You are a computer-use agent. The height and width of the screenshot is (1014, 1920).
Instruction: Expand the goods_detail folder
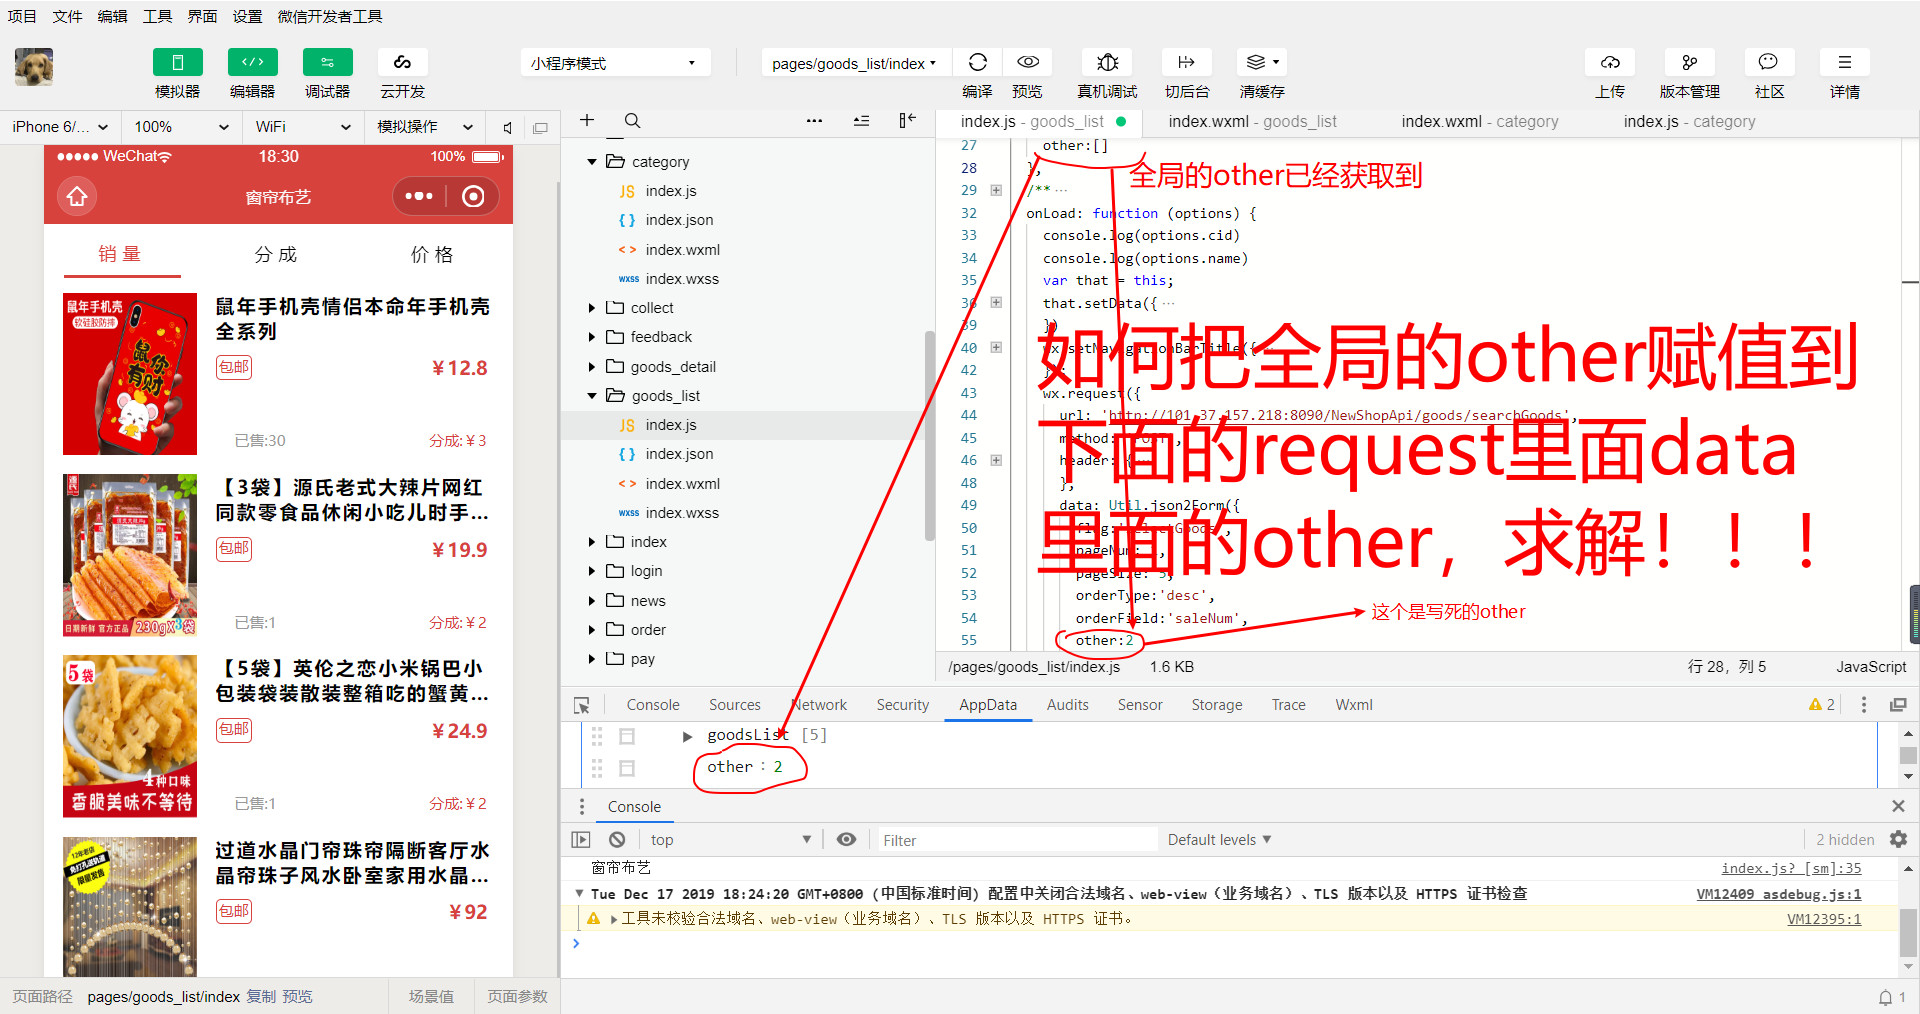click(x=592, y=367)
